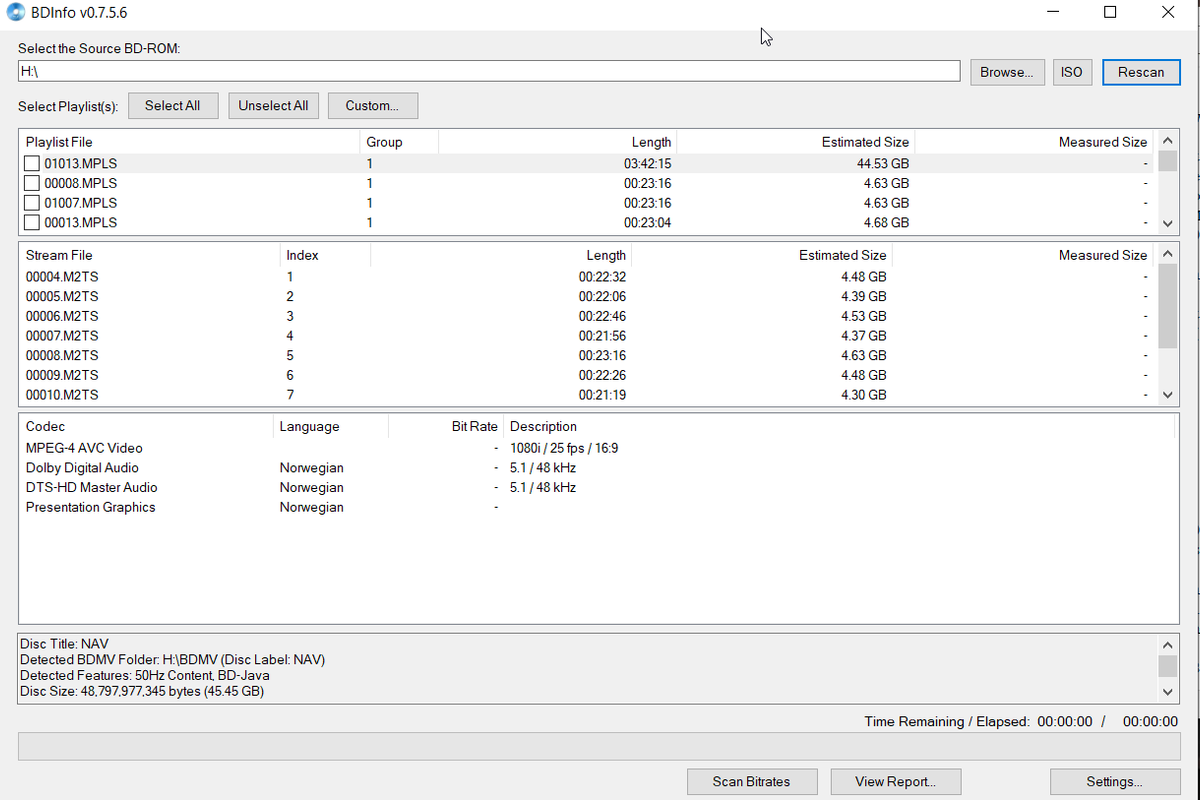1200x800 pixels.
Task: Select the Presentation Graphics row
Action: click(598, 507)
